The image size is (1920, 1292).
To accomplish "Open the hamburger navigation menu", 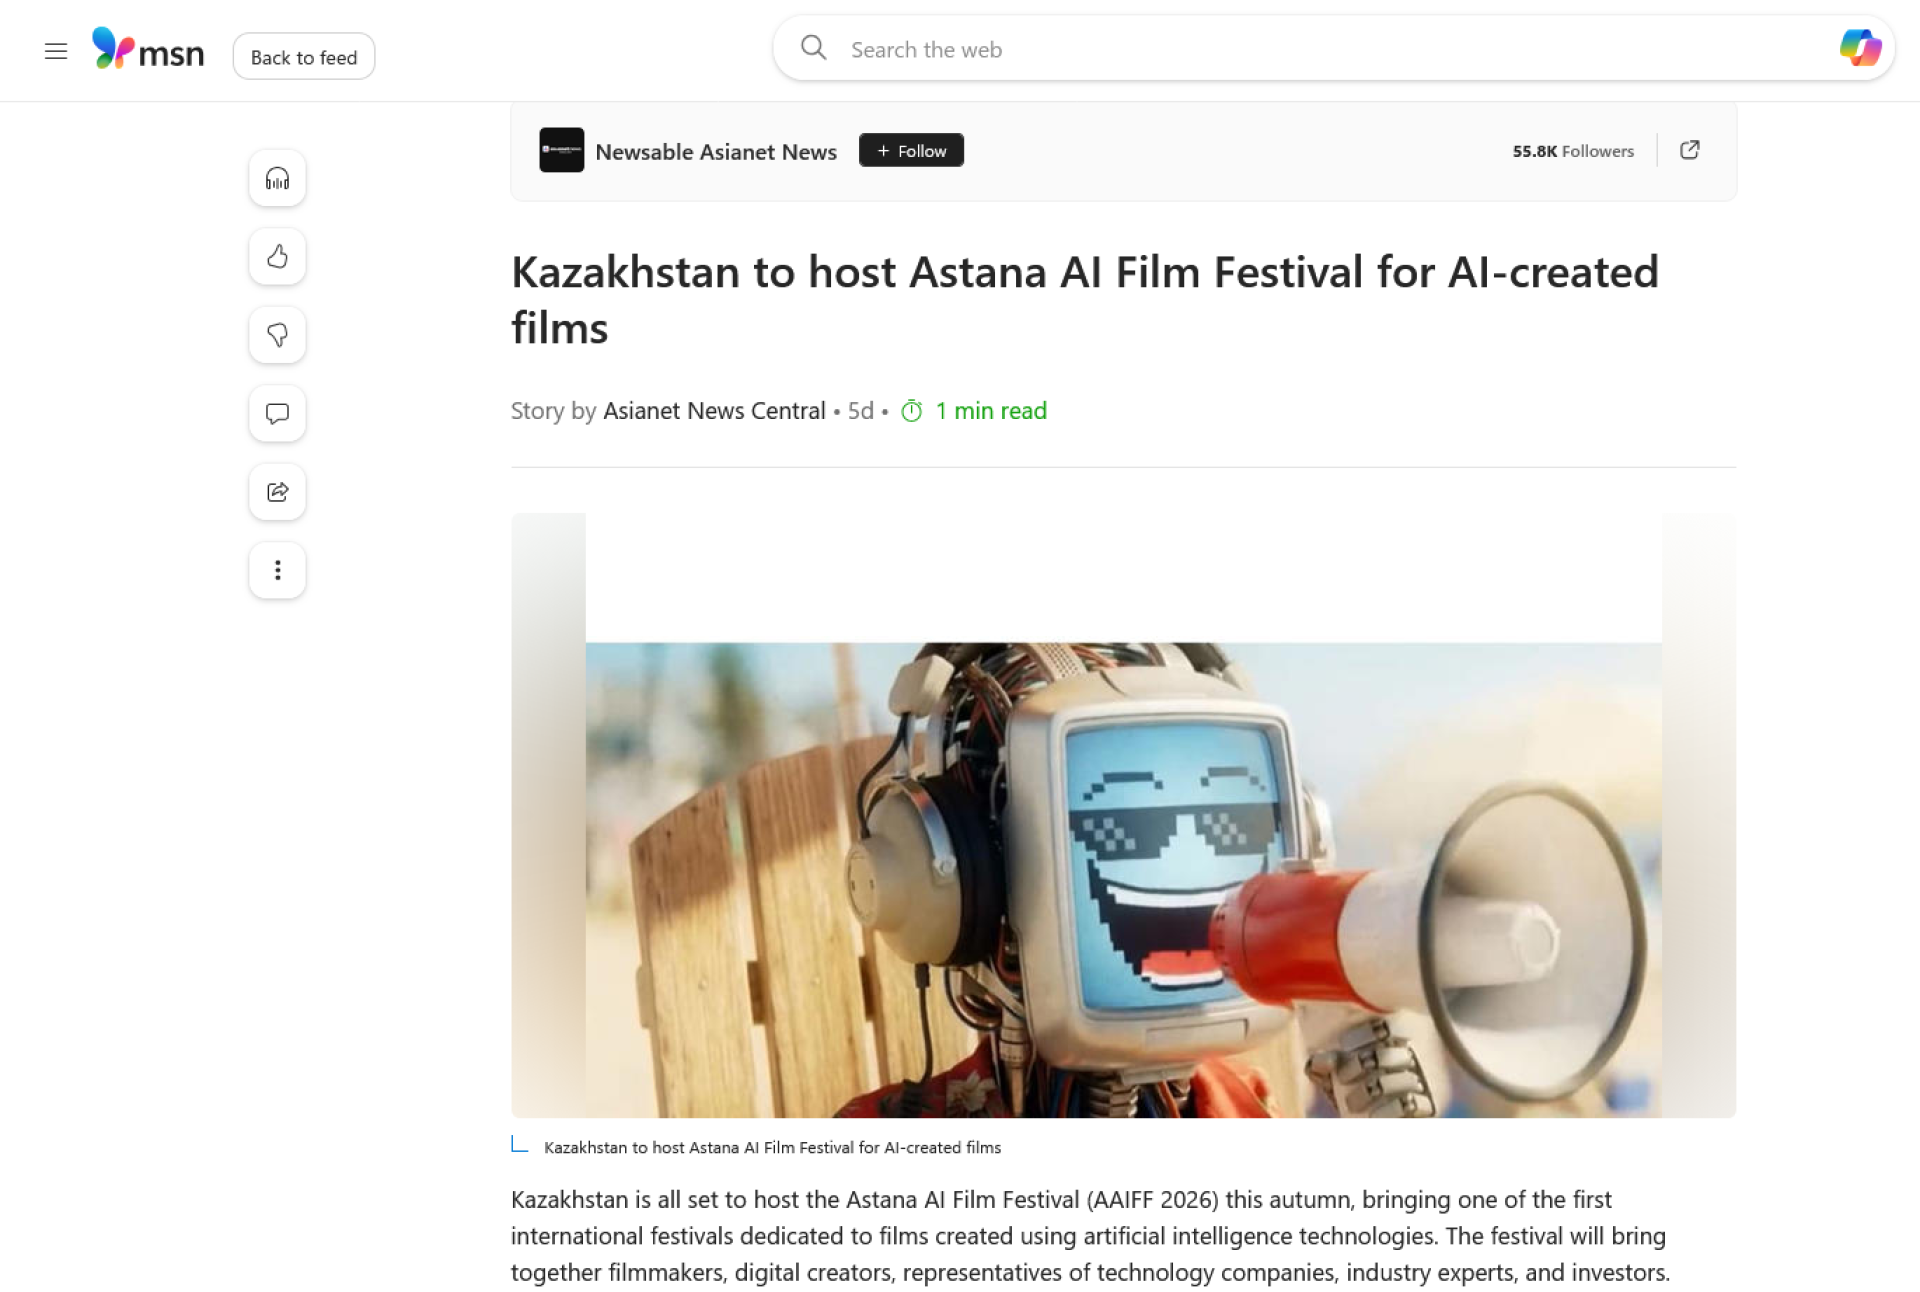I will coord(56,52).
